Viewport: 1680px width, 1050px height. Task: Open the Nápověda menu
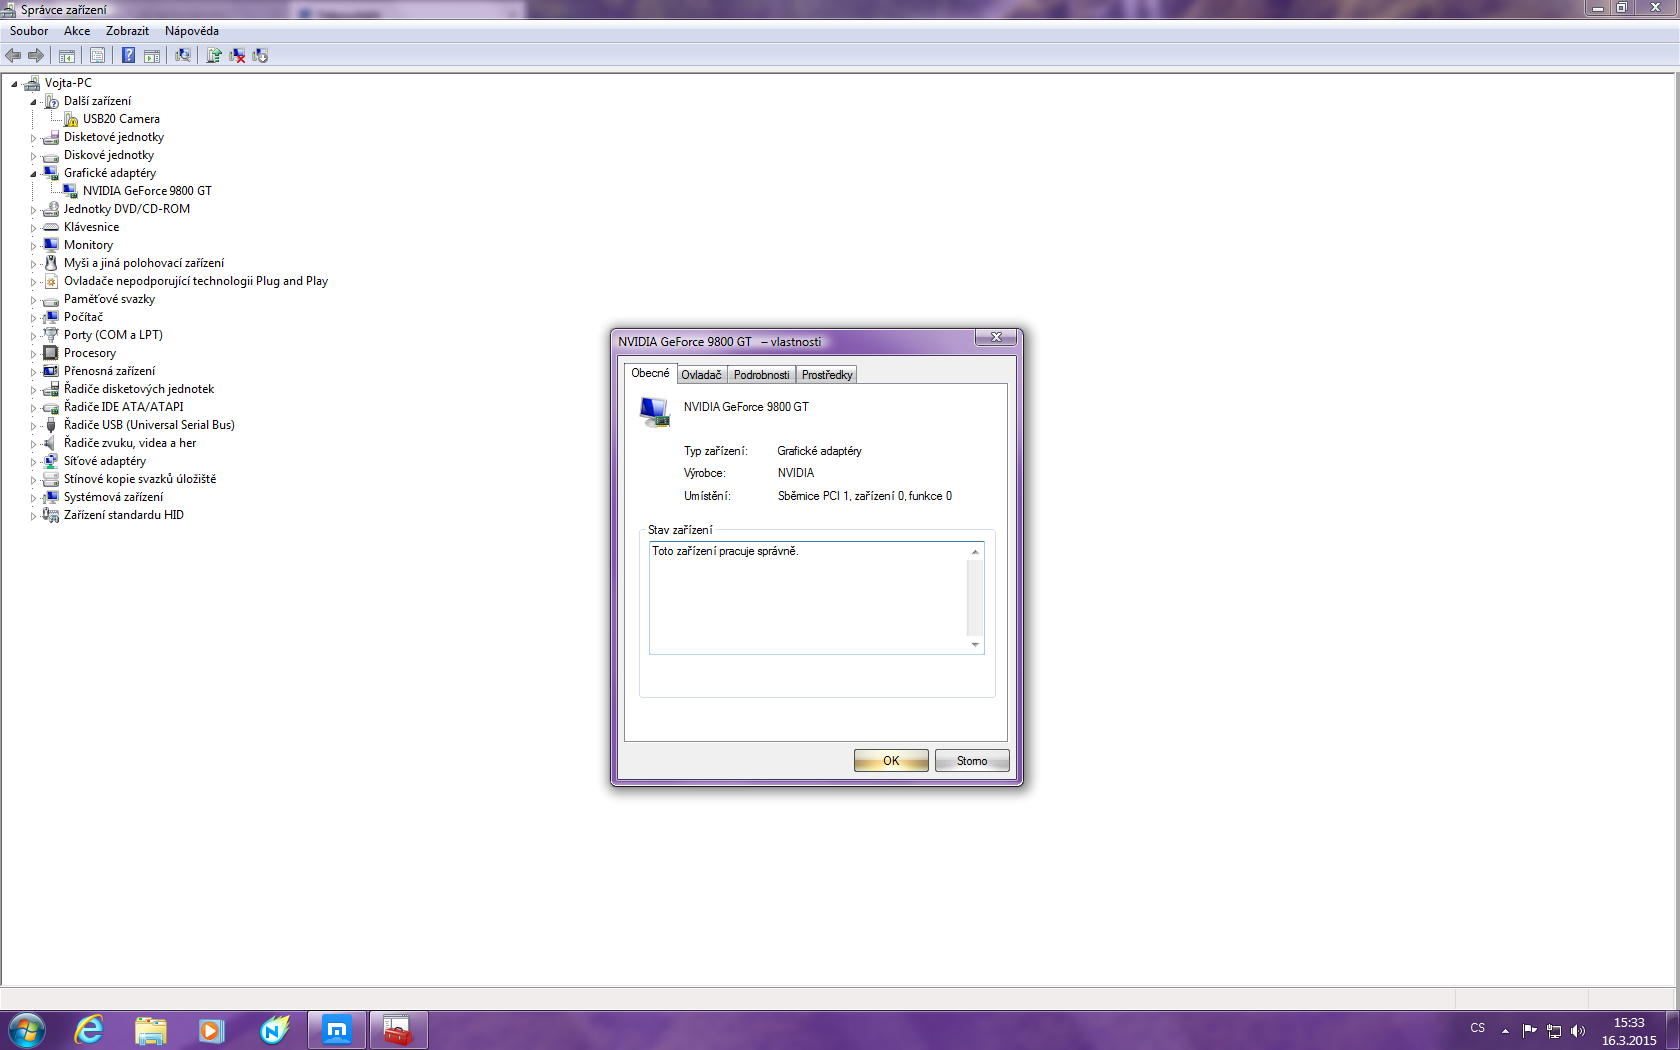tap(192, 31)
